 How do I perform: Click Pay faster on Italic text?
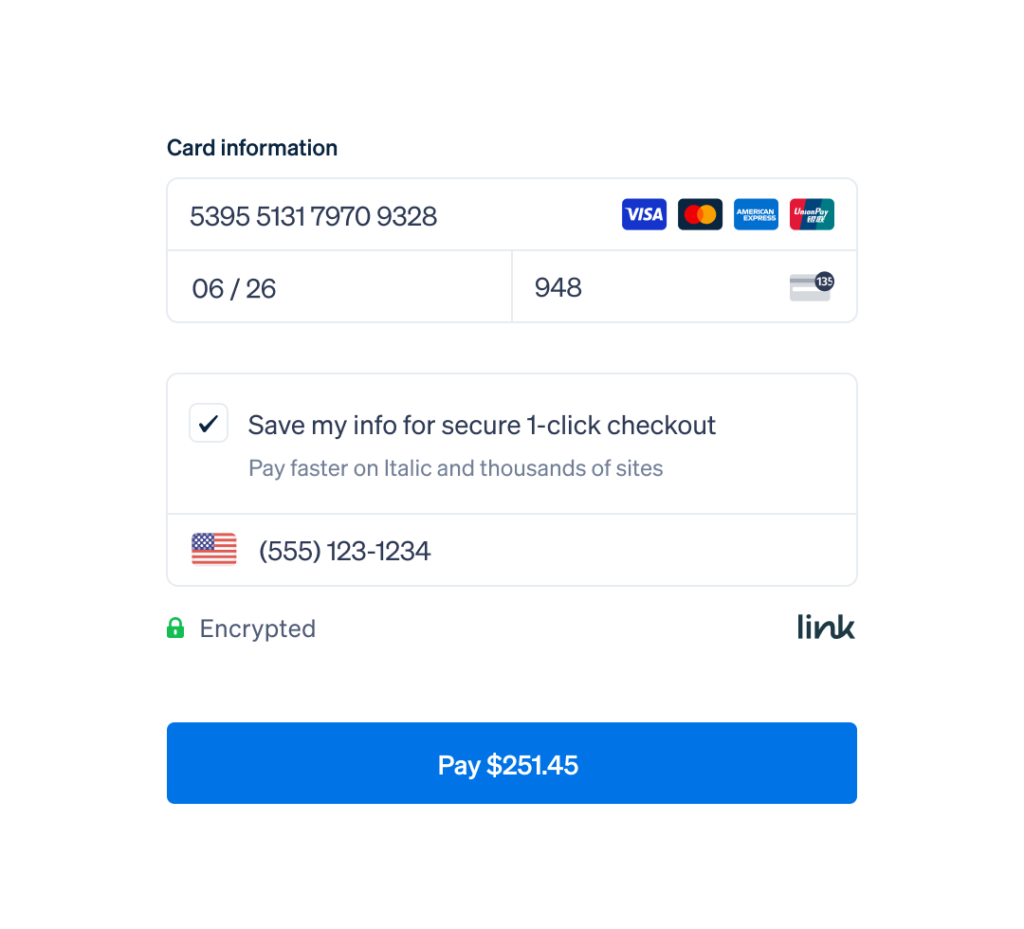pyautogui.click(x=456, y=467)
